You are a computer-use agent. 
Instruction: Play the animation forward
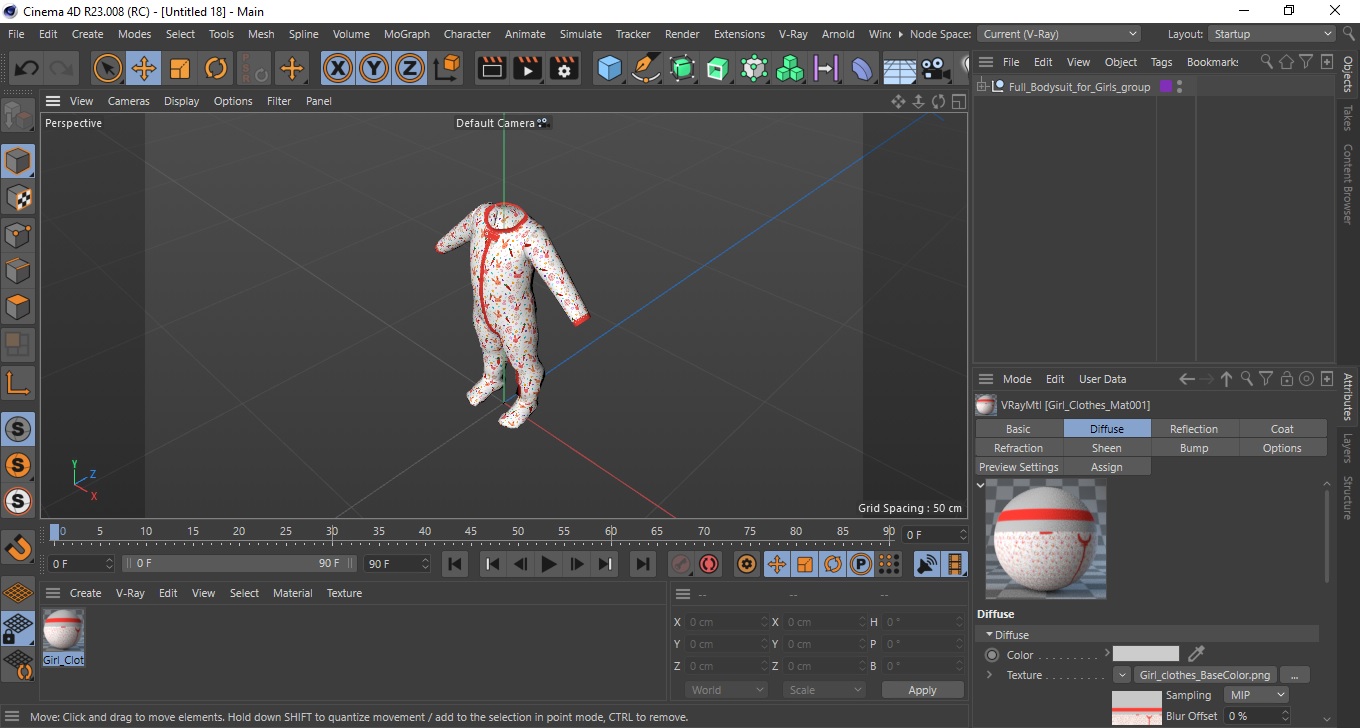coord(548,564)
